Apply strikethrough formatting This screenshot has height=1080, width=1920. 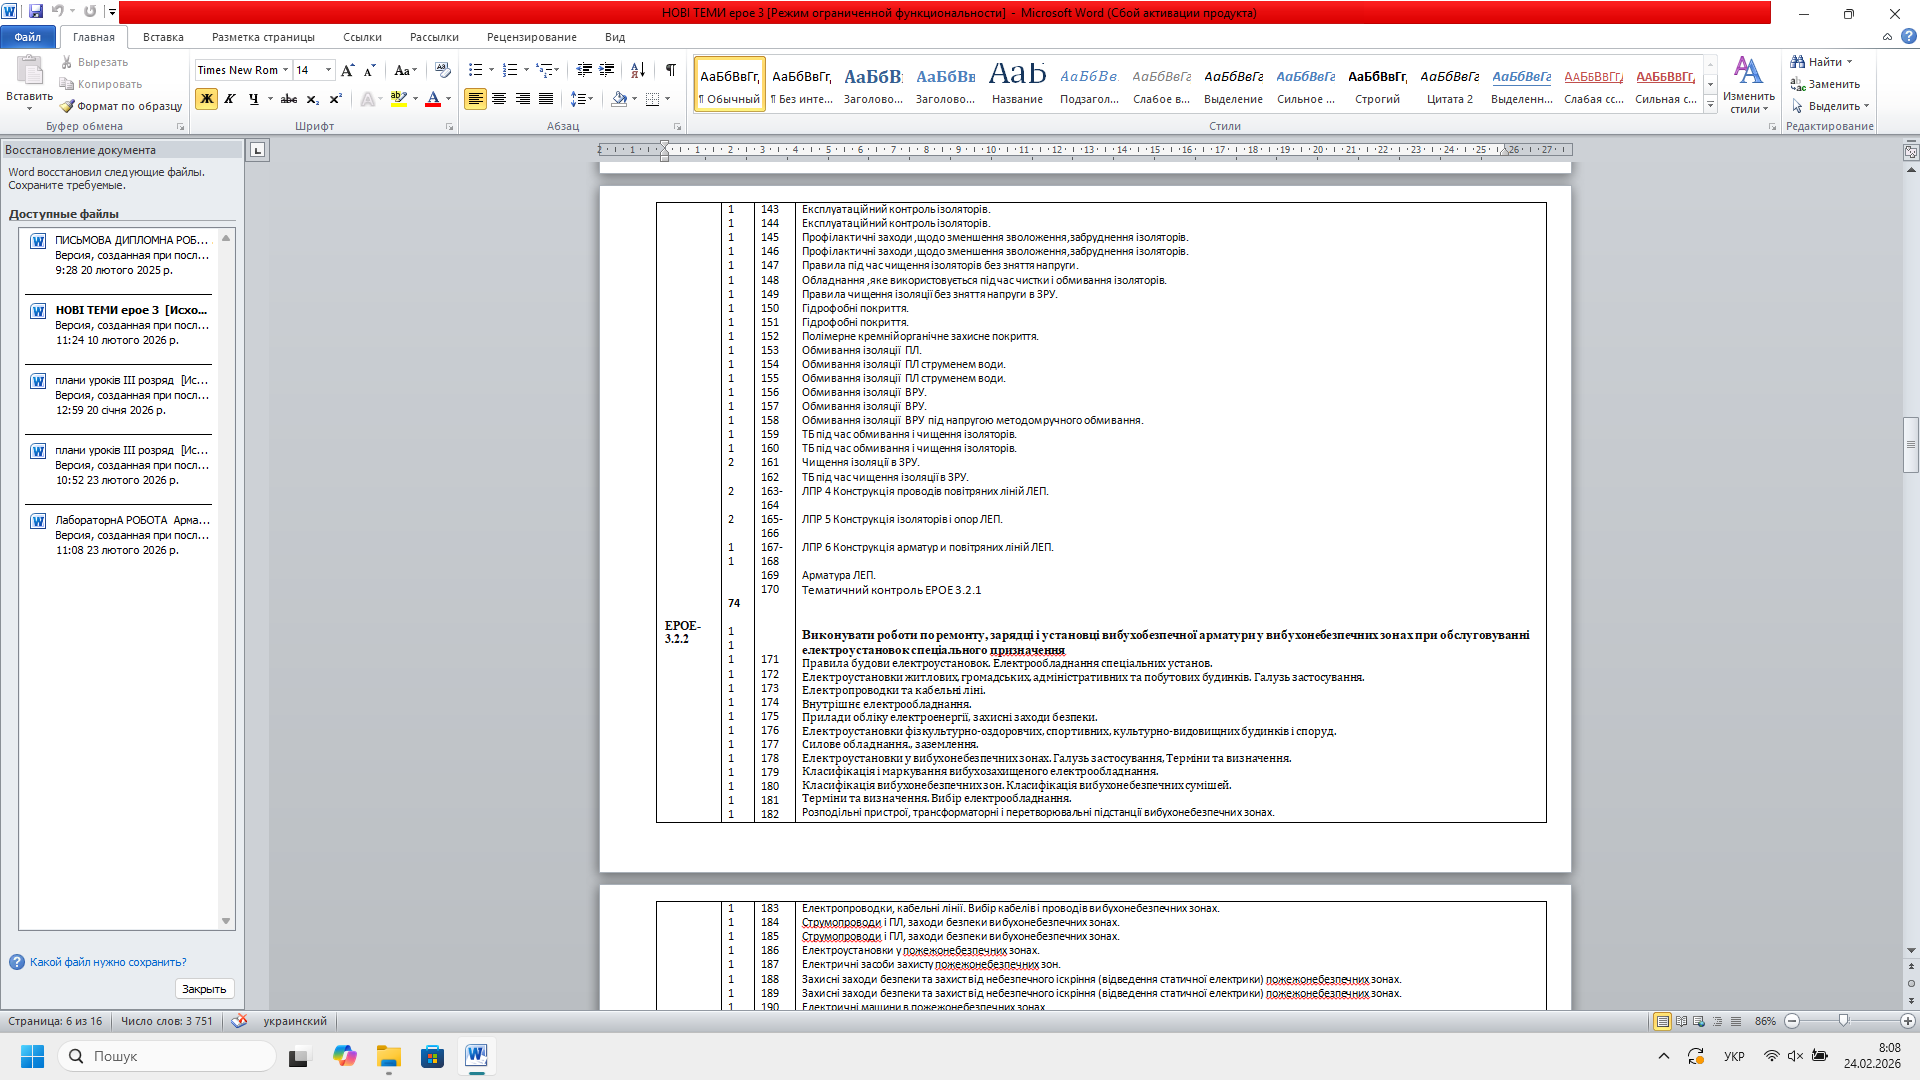289,99
